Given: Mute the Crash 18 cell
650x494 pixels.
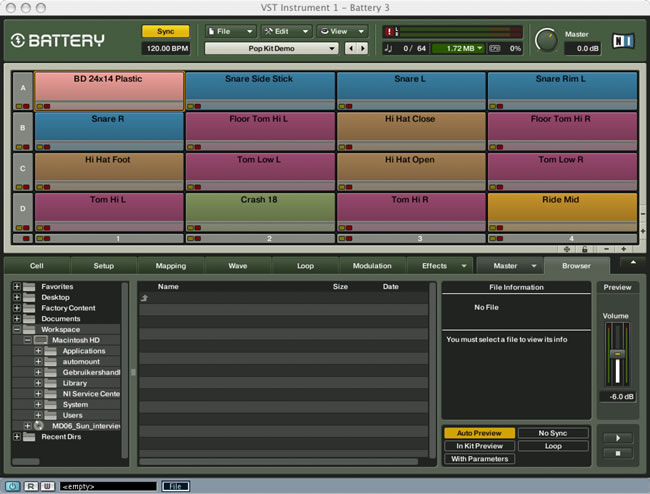Looking at the screenshot, I should [198, 228].
